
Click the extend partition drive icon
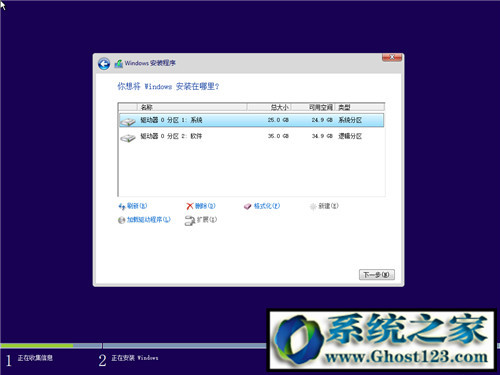[x=190, y=221]
